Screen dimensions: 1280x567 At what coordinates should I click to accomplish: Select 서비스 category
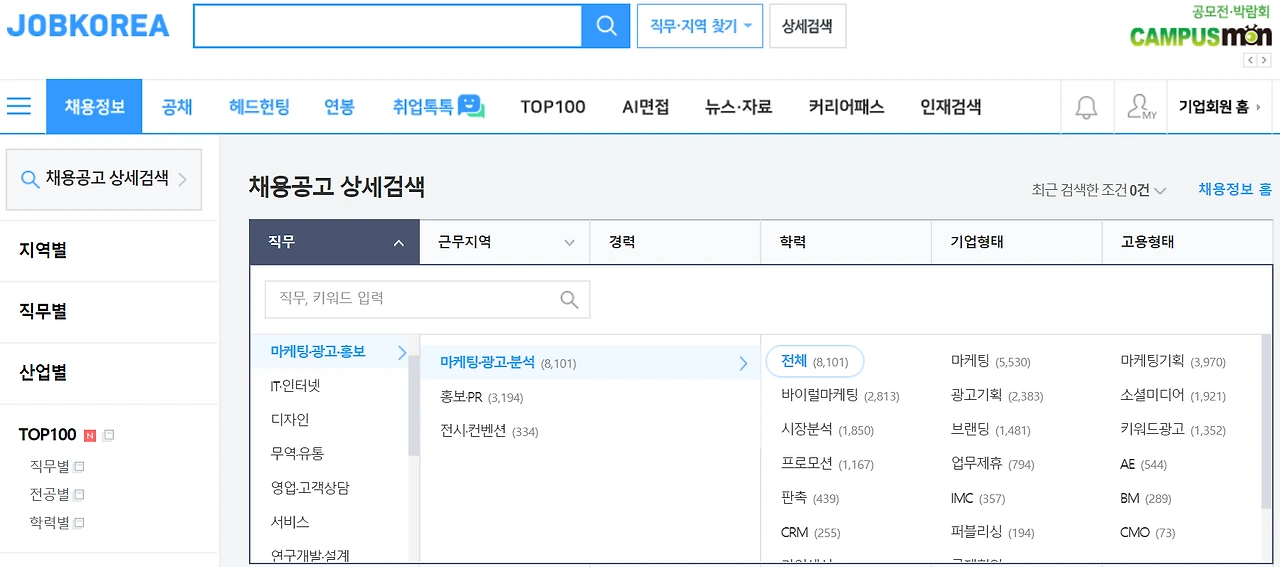290,522
